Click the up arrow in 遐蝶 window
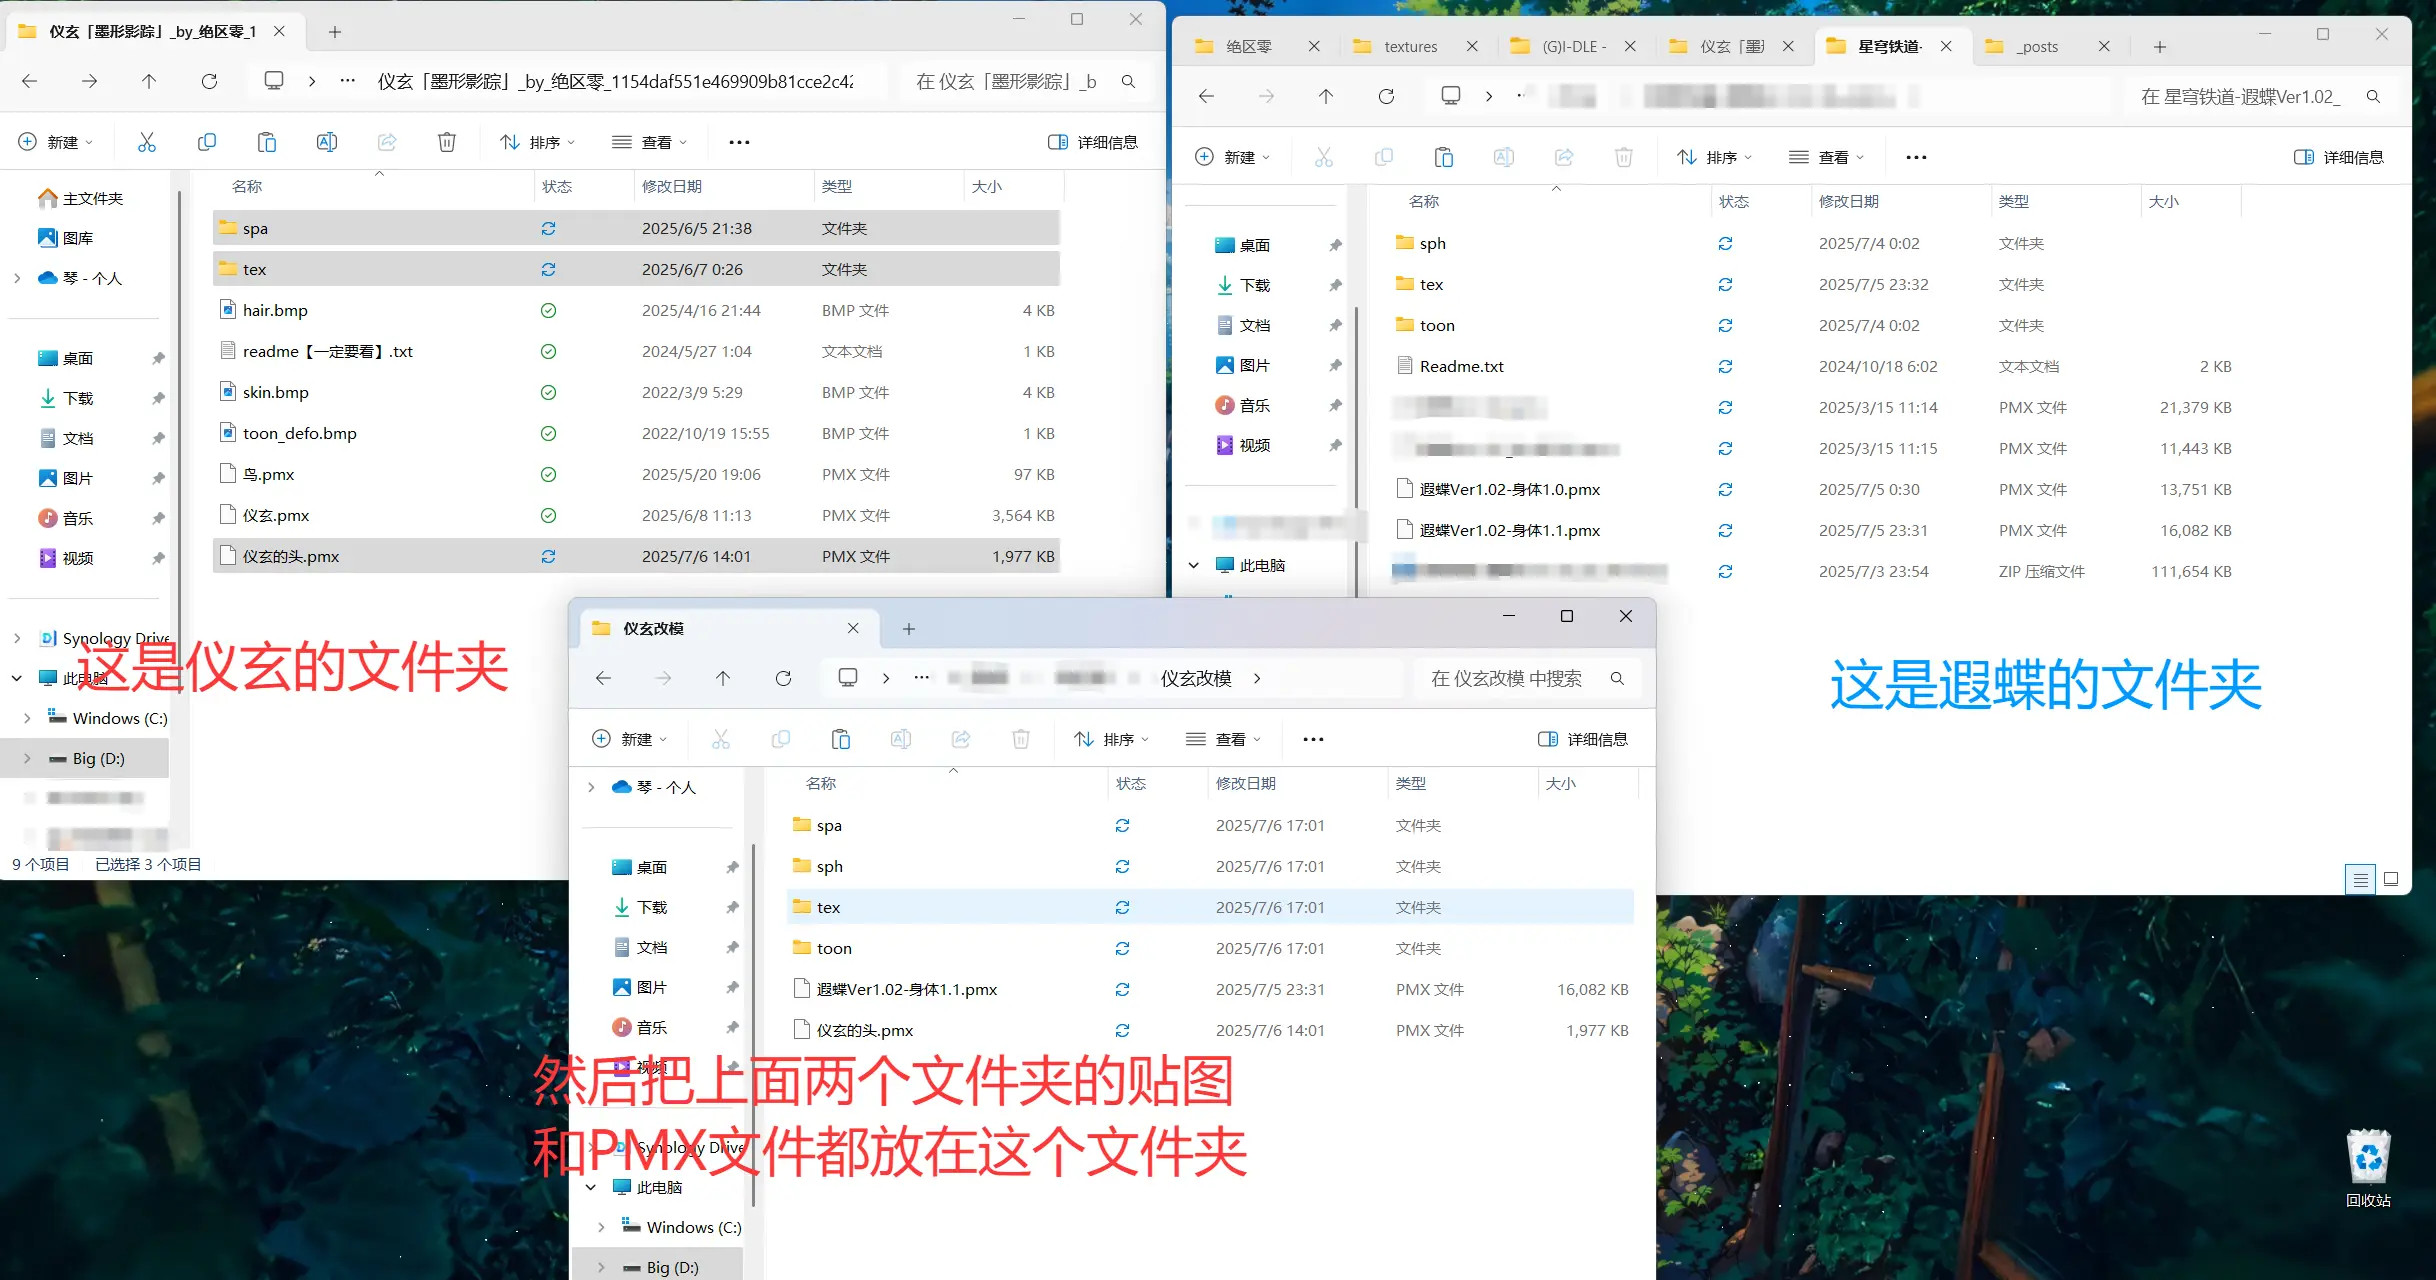 coord(1325,96)
